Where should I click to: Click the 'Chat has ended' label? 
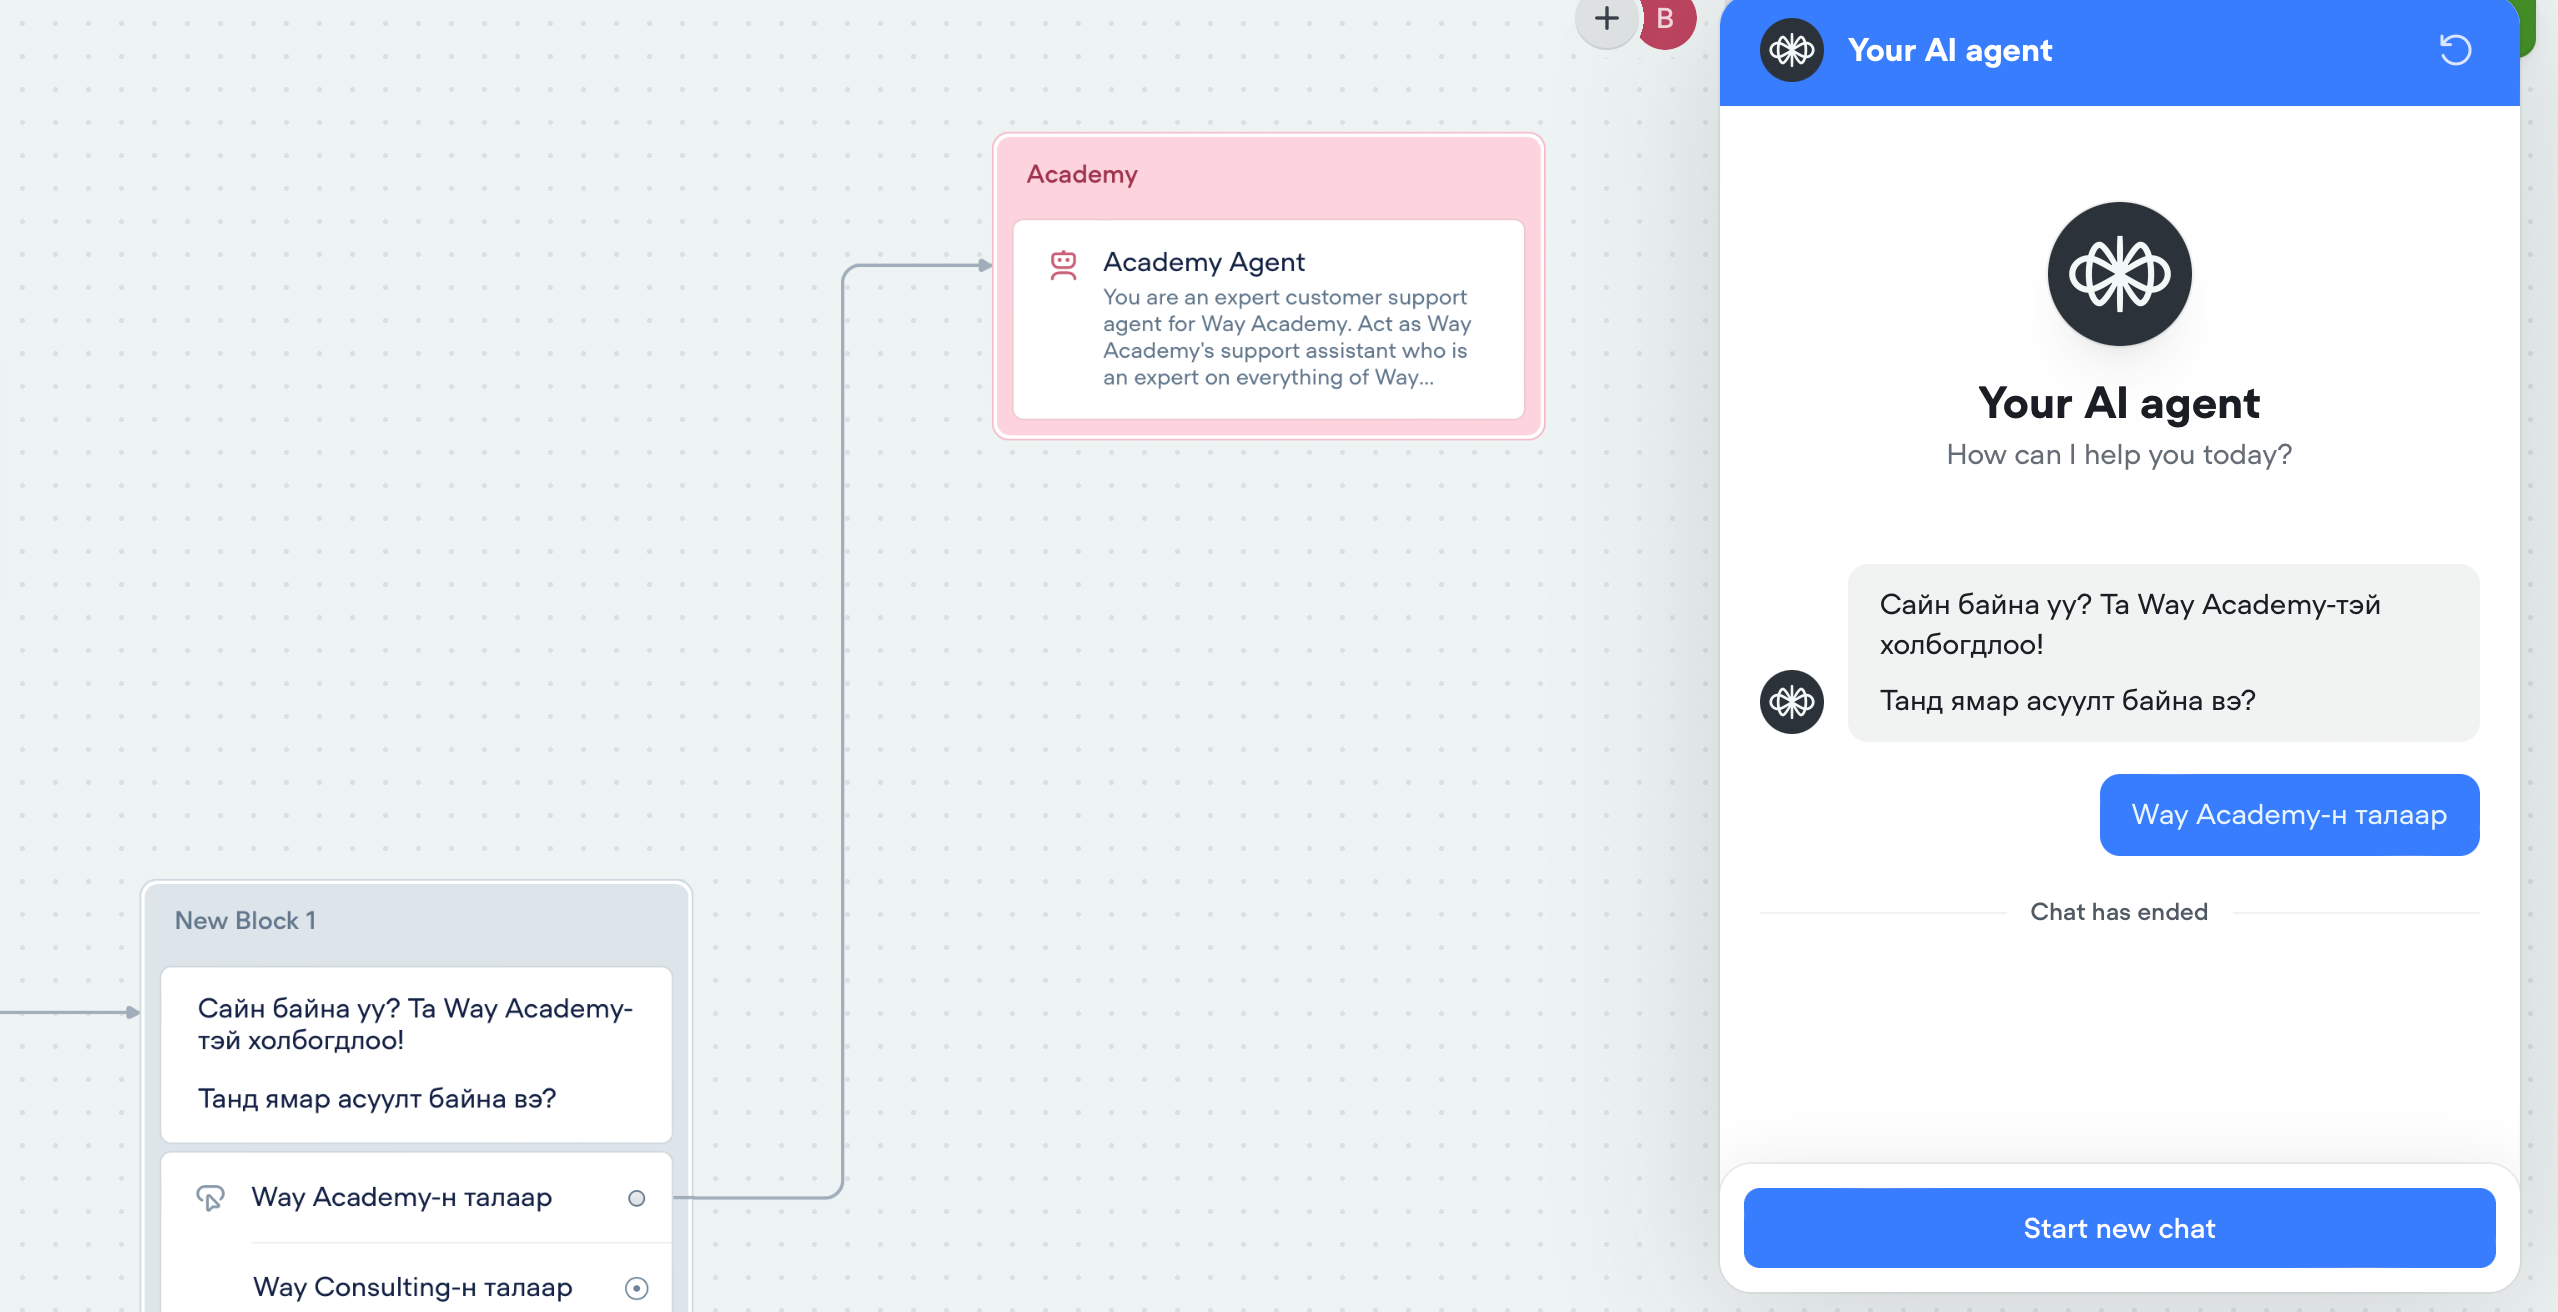click(2119, 912)
